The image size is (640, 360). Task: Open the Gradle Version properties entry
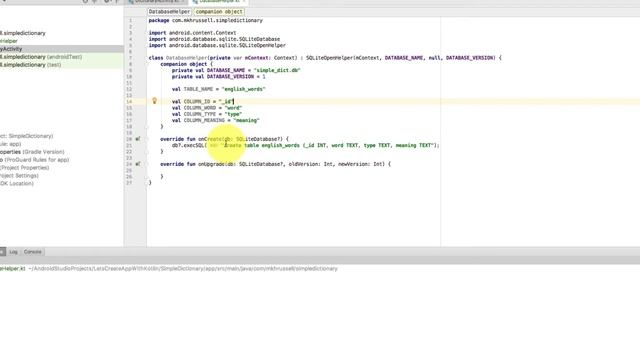[x=32, y=152]
